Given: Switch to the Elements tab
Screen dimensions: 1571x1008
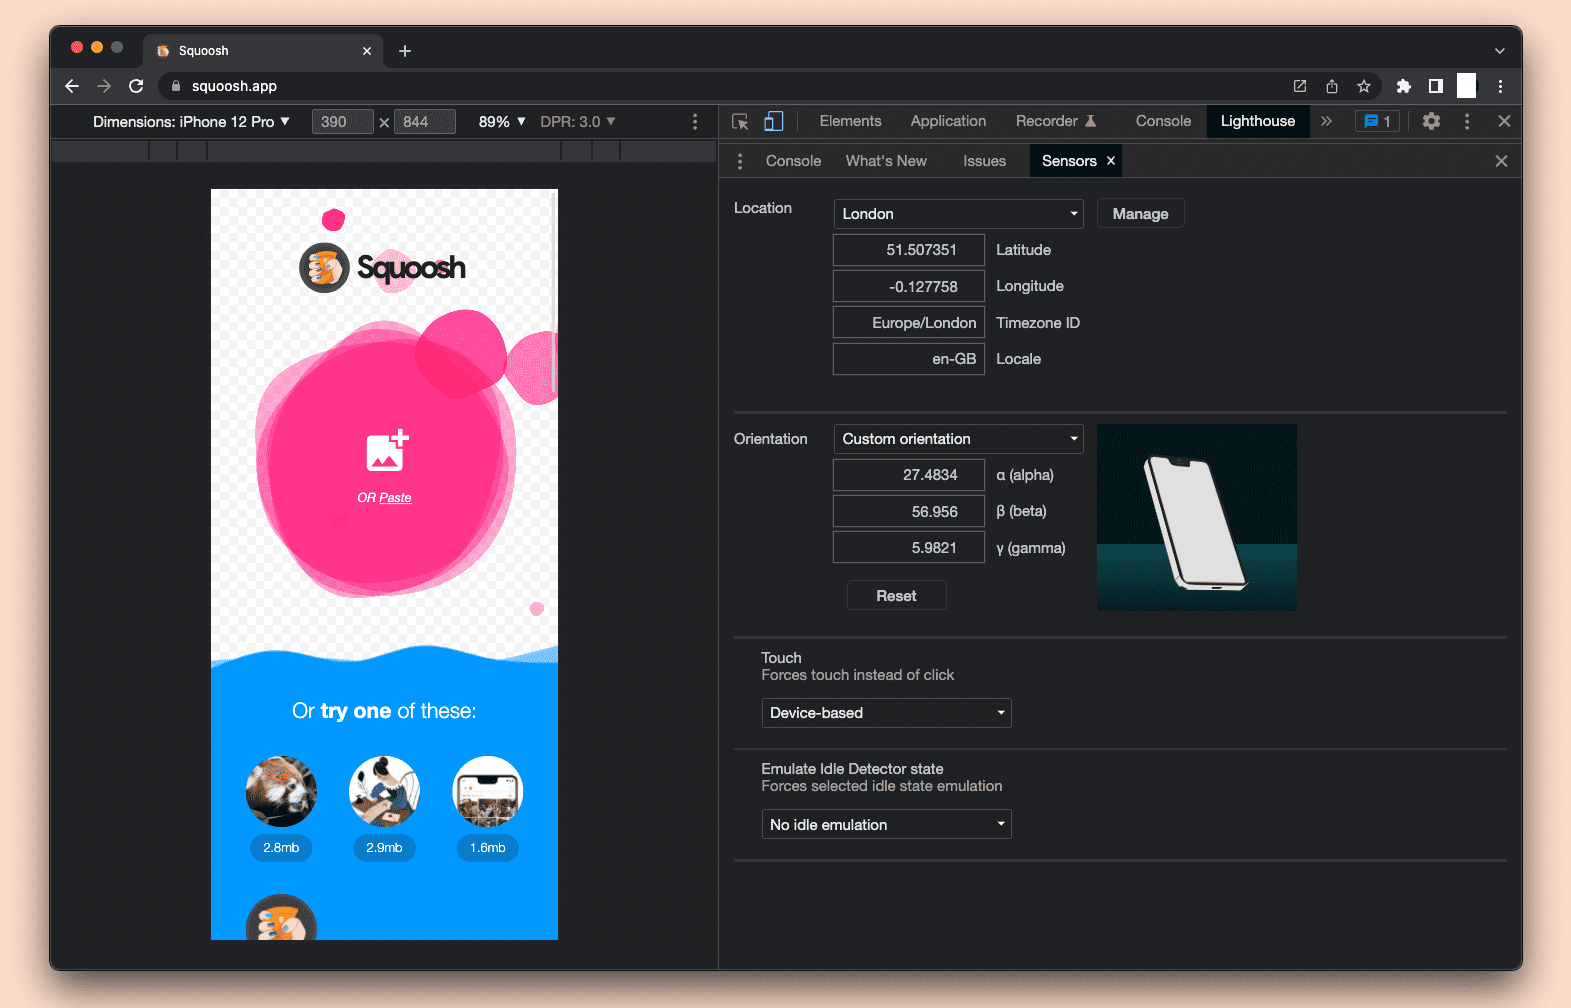Looking at the screenshot, I should (850, 121).
